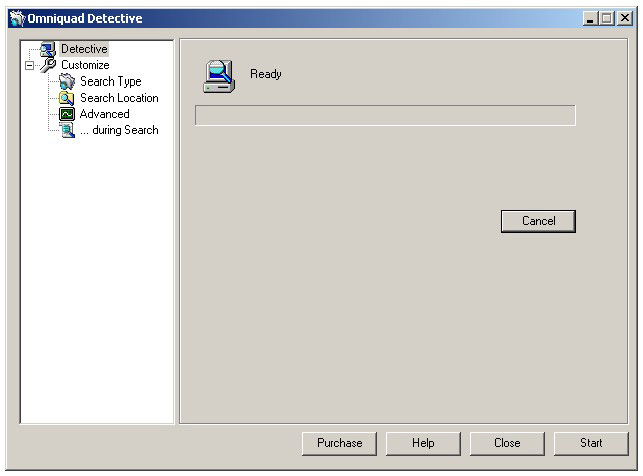643x476 pixels.
Task: Click the Customize magnifier icon
Action: coord(48,65)
